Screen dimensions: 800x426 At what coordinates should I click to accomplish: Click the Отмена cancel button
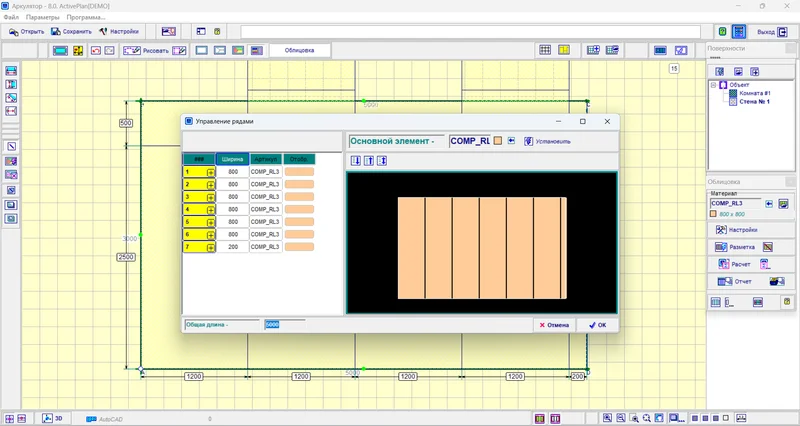pos(554,325)
